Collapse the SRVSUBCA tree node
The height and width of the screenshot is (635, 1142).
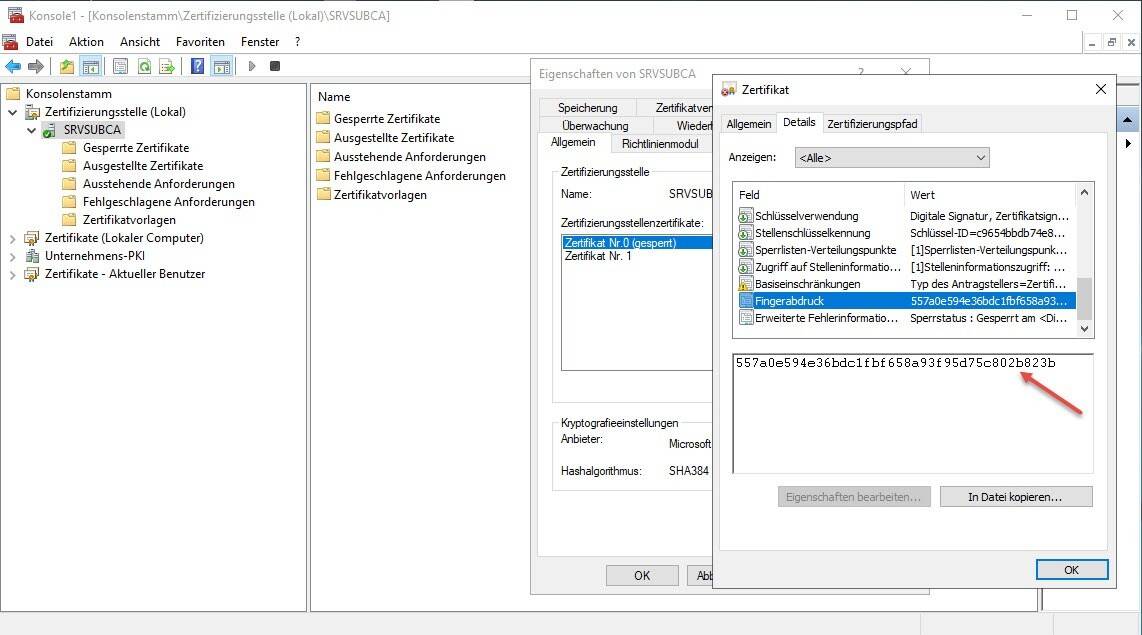click(x=32, y=130)
